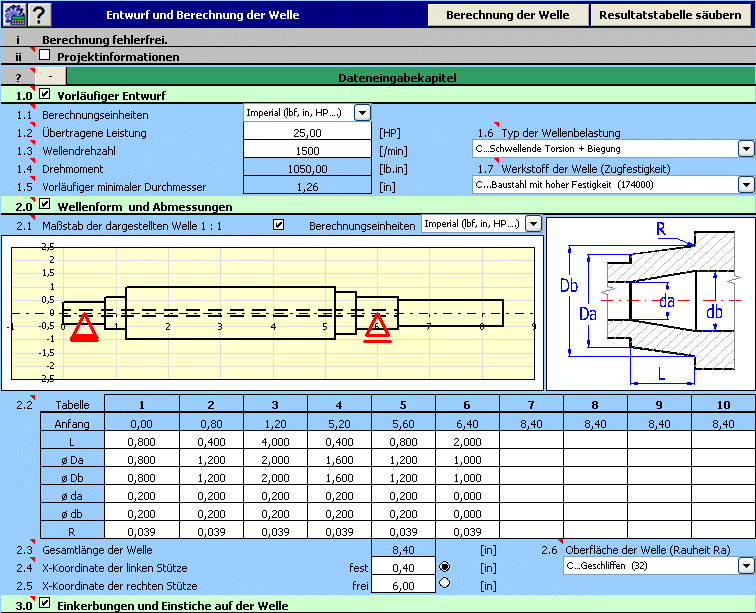756x613 pixels.
Task: Click L cell 4,000 in column 3
Action: click(x=275, y=441)
